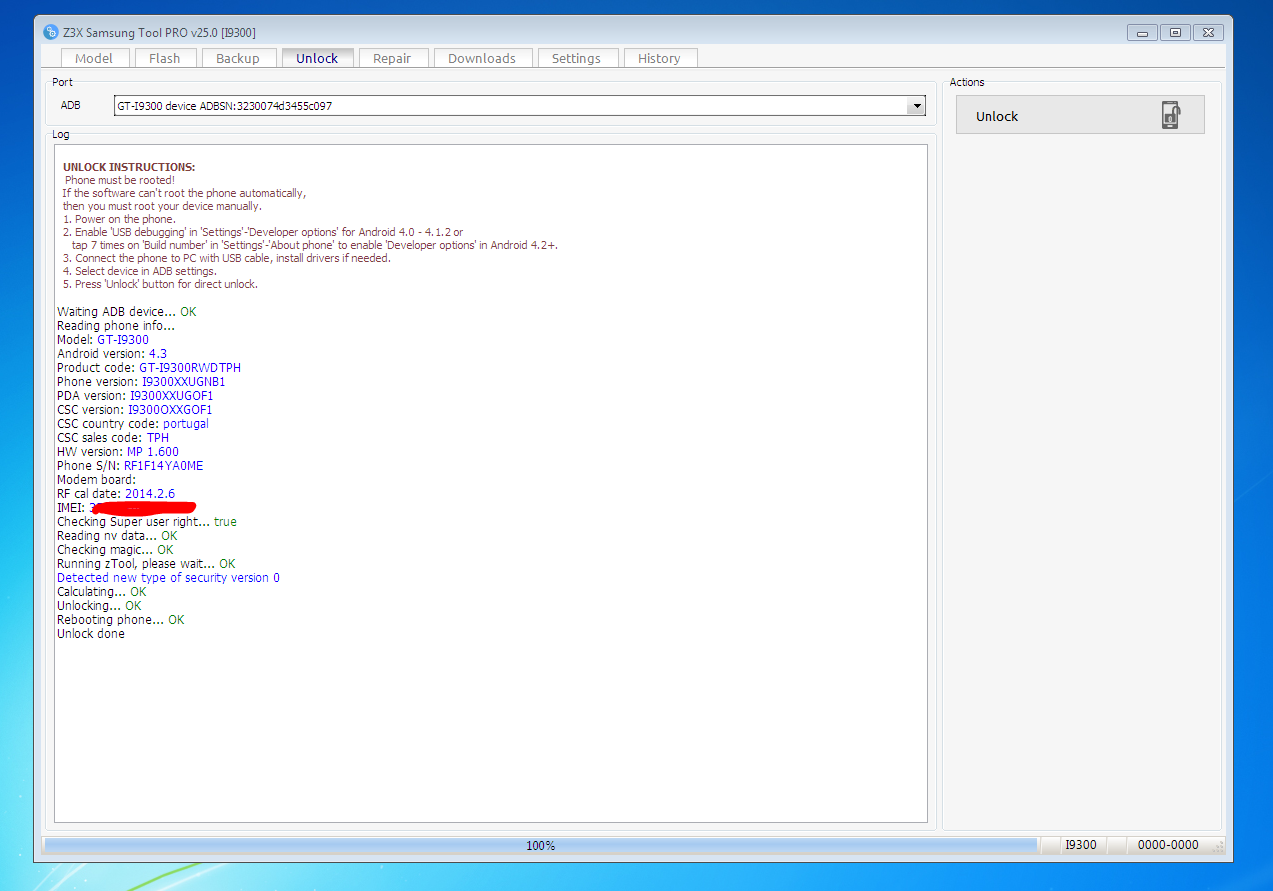This screenshot has height=891, width=1273.
Task: Click 'Checking Super user right... true' line
Action: pos(147,522)
